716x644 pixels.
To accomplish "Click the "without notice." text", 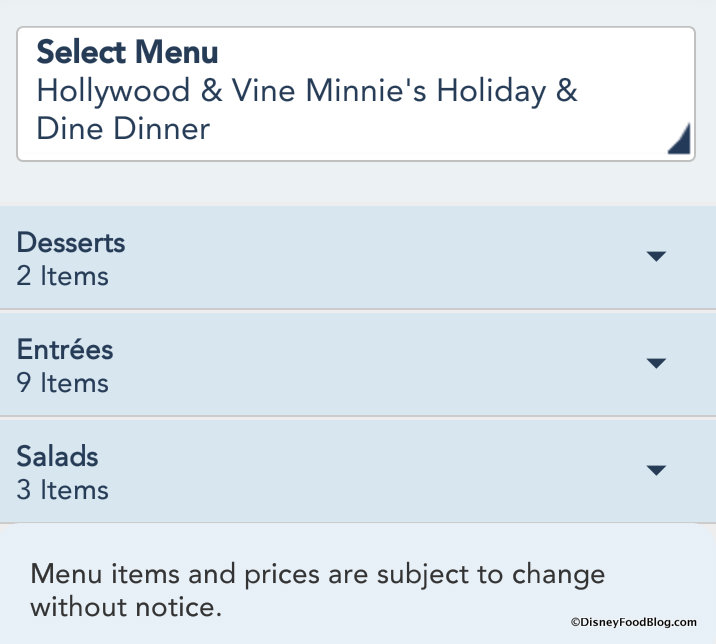I will tap(125, 607).
